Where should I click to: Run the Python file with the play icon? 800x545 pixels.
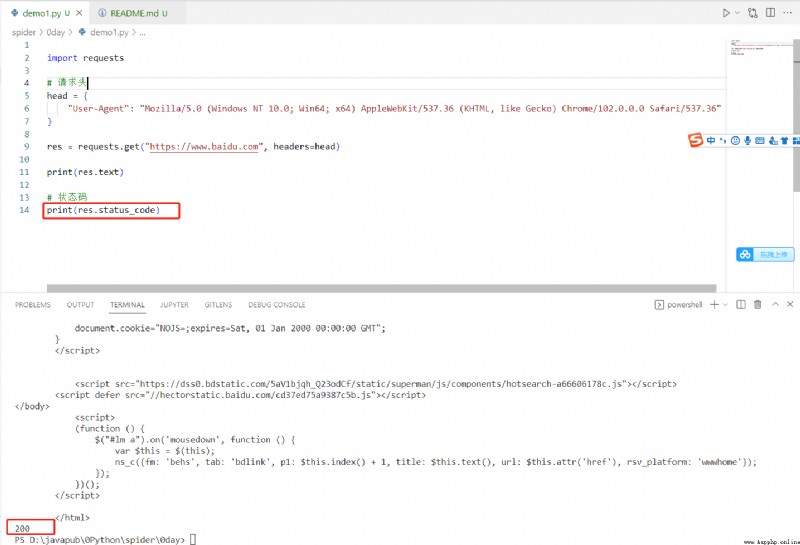[x=726, y=13]
